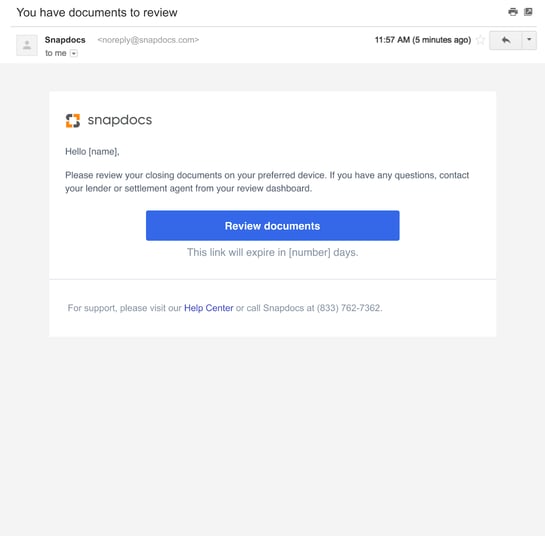Open email in new window icon

coord(528,12)
